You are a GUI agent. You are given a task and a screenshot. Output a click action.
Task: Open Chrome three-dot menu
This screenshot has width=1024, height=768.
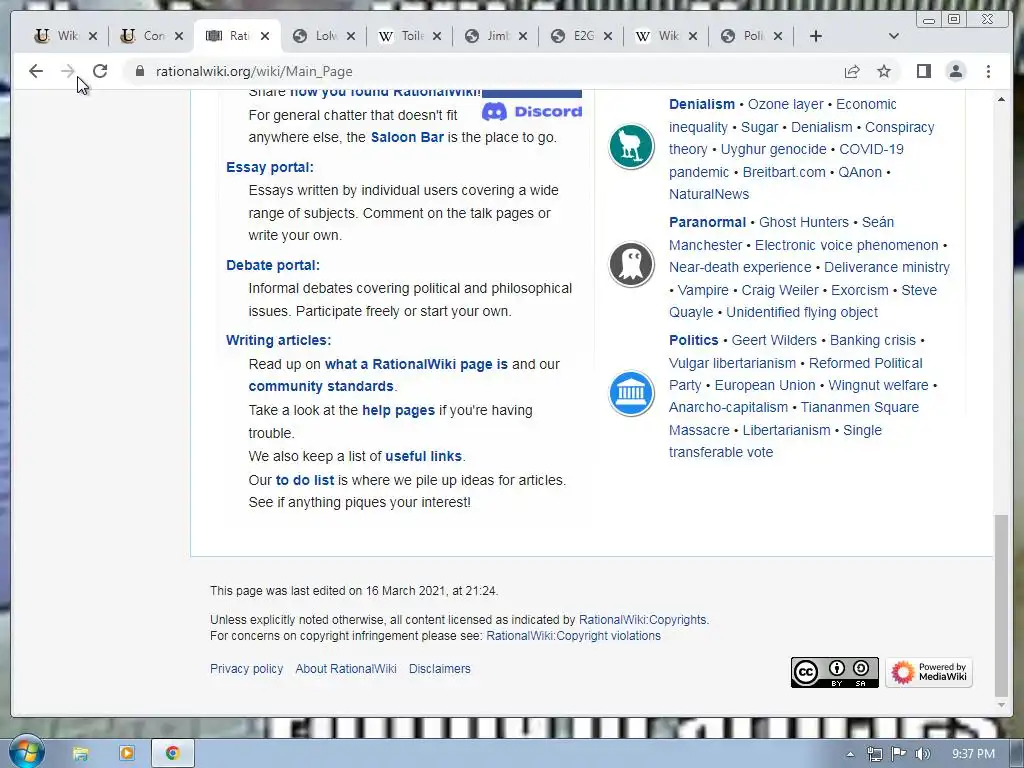(988, 71)
